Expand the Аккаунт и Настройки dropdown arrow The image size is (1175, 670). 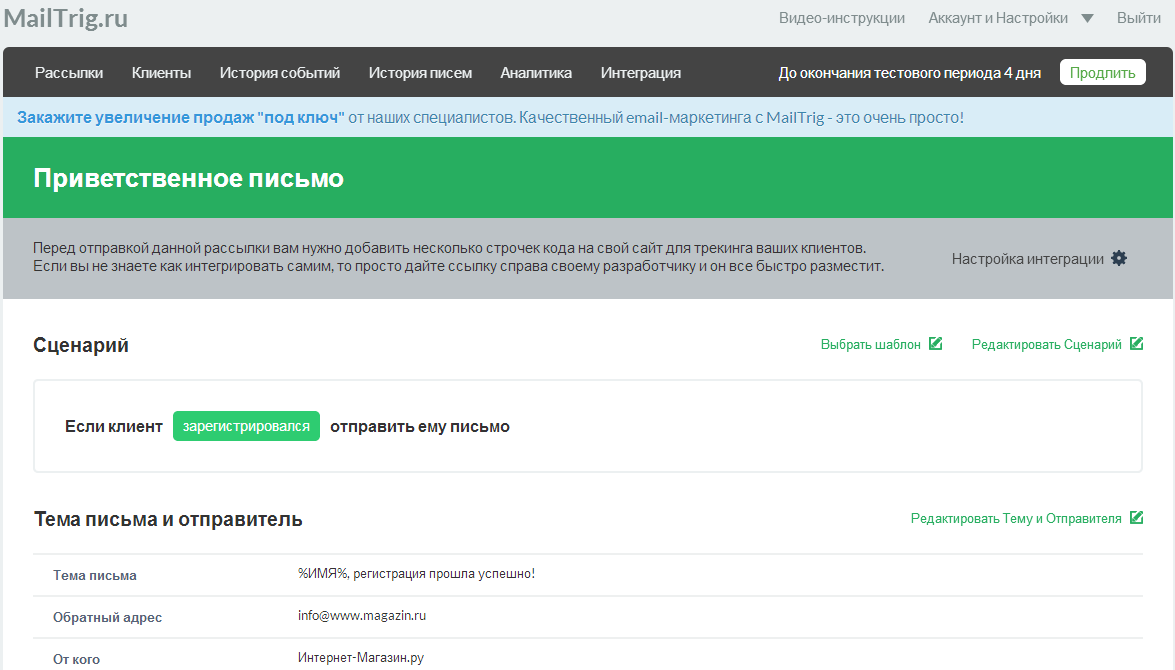[1087, 19]
